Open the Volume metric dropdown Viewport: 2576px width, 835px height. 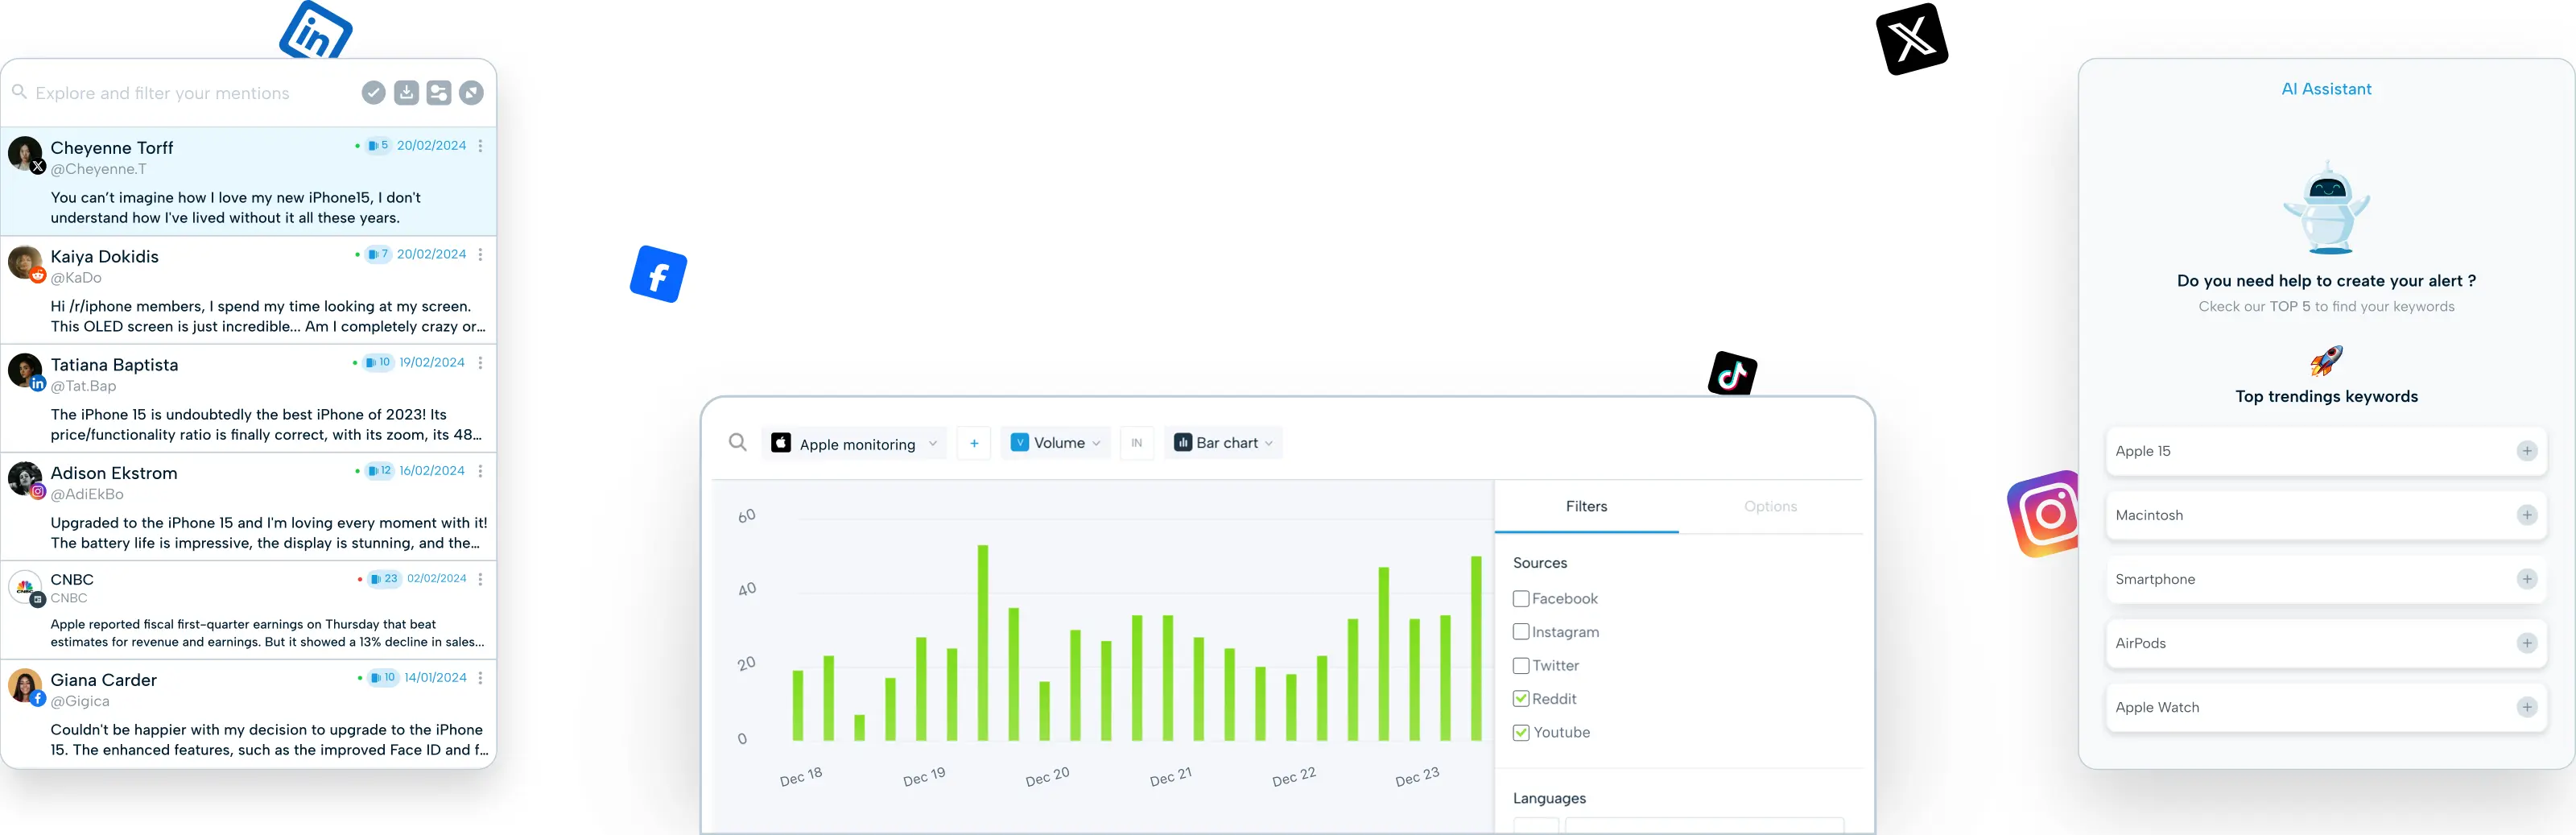[x=1055, y=443]
